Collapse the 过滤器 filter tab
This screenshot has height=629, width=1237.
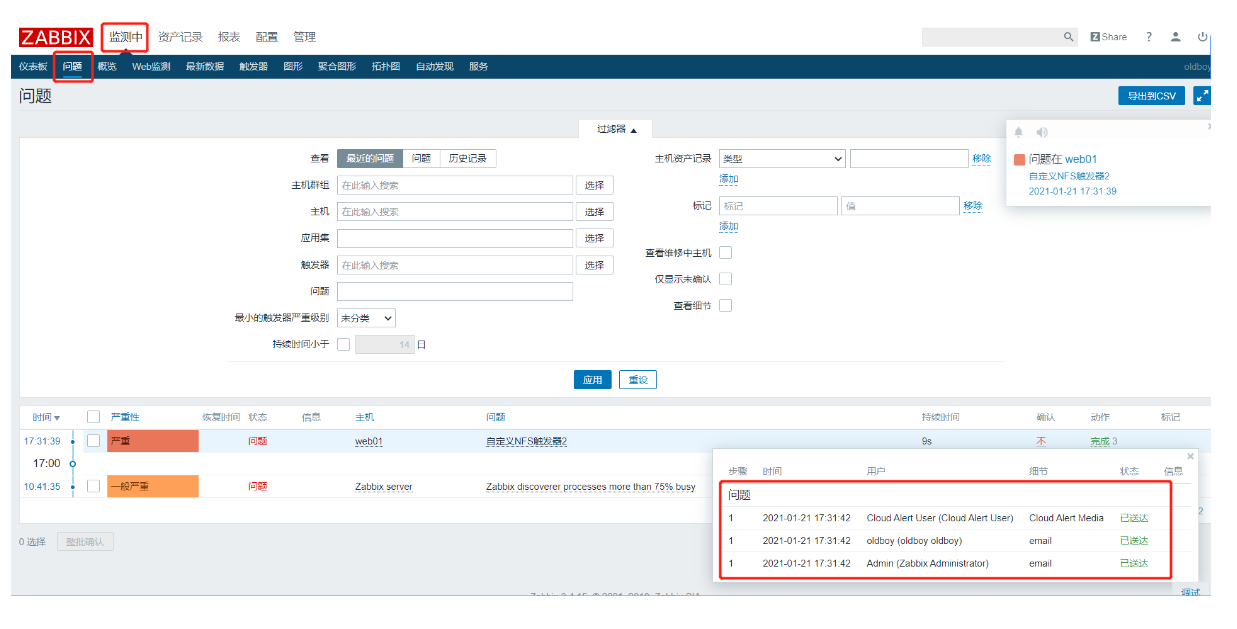click(617, 129)
